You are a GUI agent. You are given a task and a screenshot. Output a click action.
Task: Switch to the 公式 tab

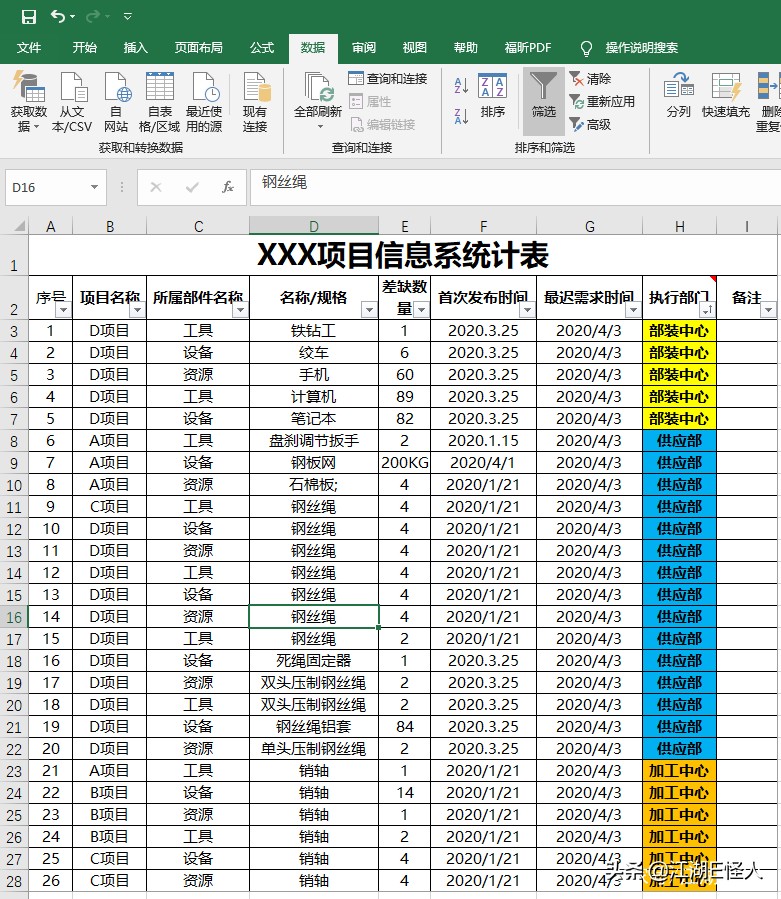(x=261, y=48)
